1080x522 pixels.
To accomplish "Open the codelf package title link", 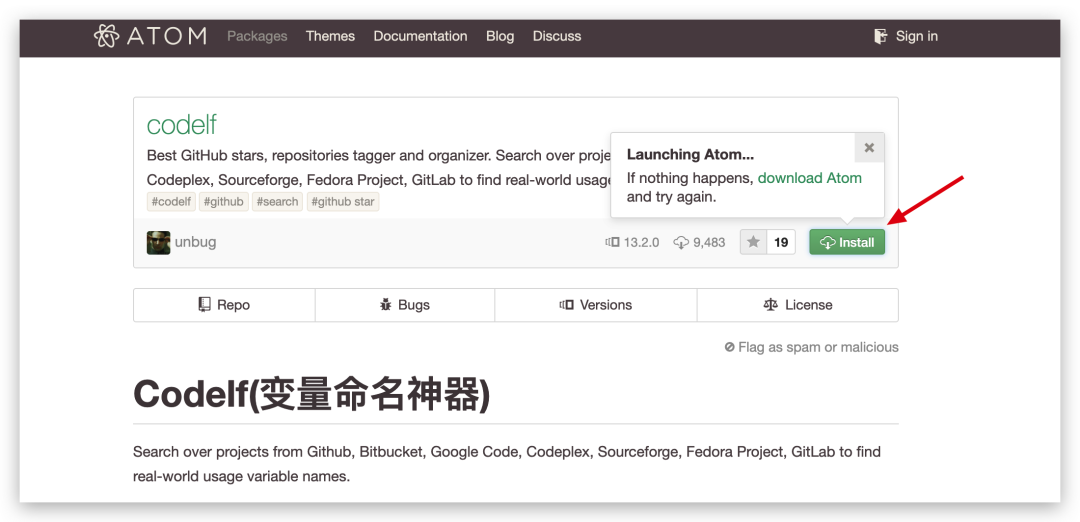I will pos(182,125).
